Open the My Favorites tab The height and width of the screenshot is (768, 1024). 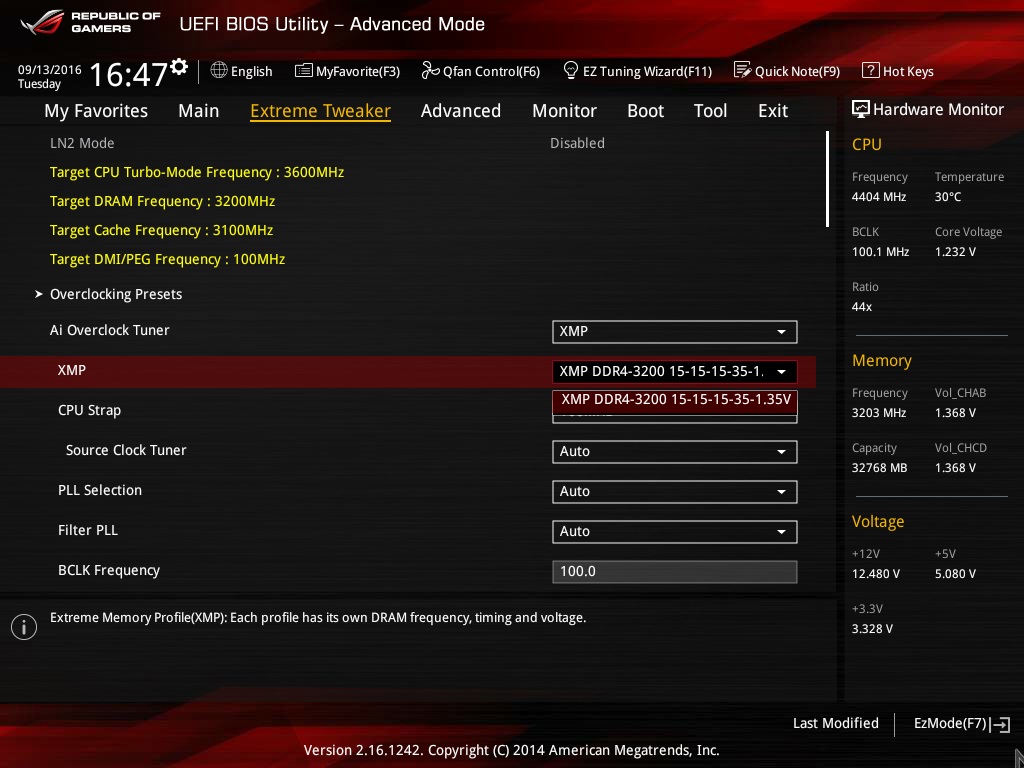point(96,111)
